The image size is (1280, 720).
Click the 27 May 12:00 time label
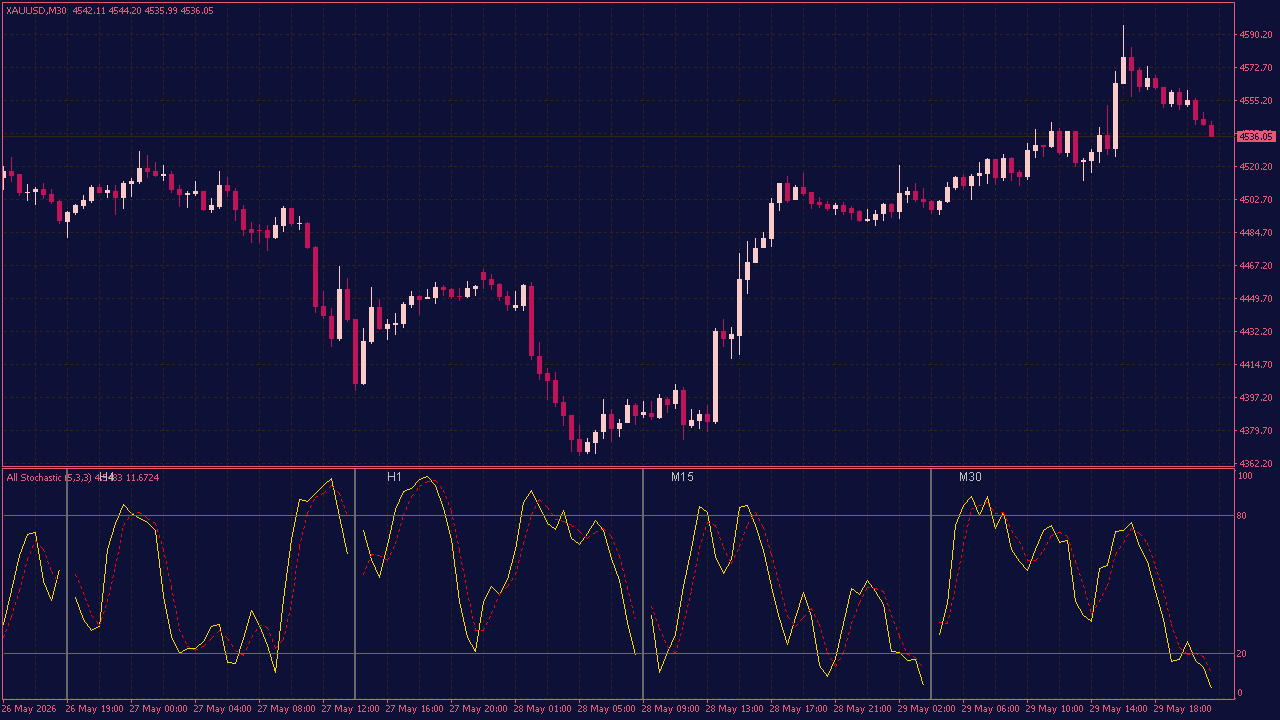pyautogui.click(x=351, y=709)
